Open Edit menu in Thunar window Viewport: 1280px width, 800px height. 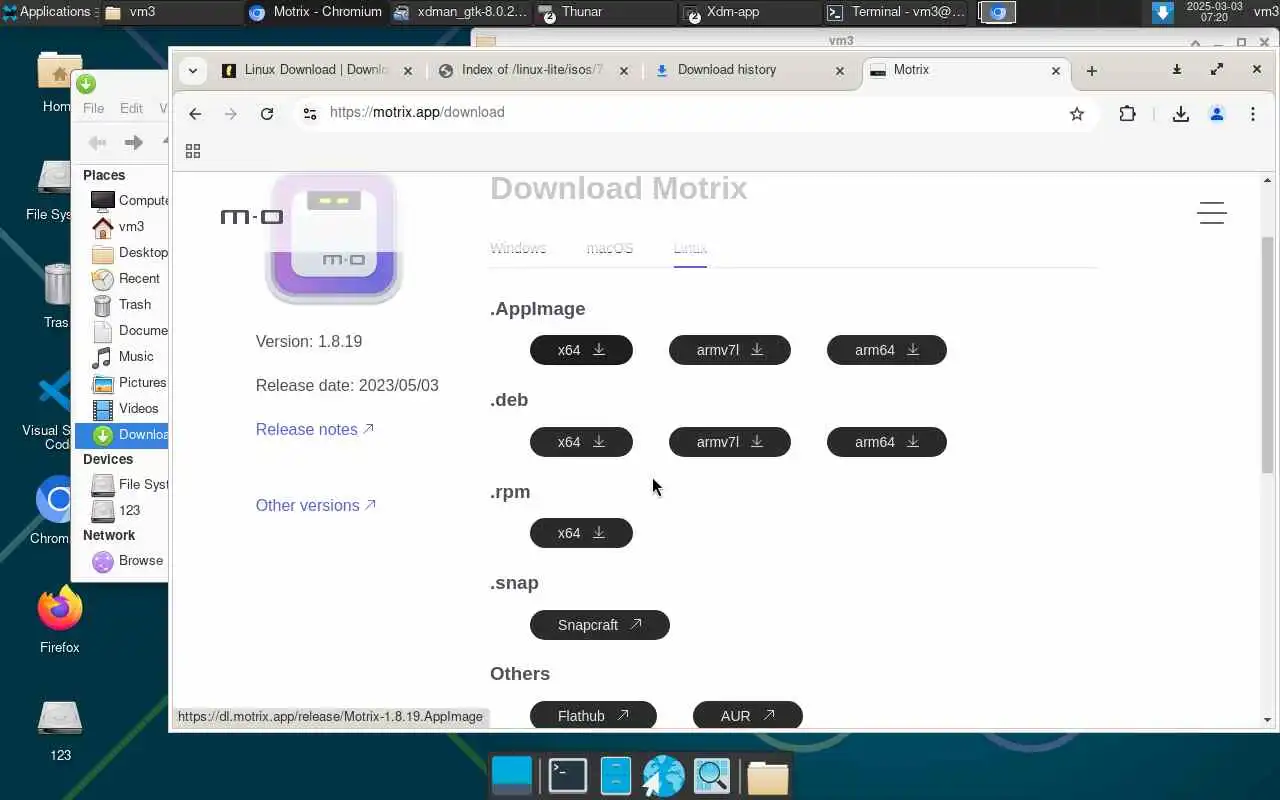tap(131, 108)
